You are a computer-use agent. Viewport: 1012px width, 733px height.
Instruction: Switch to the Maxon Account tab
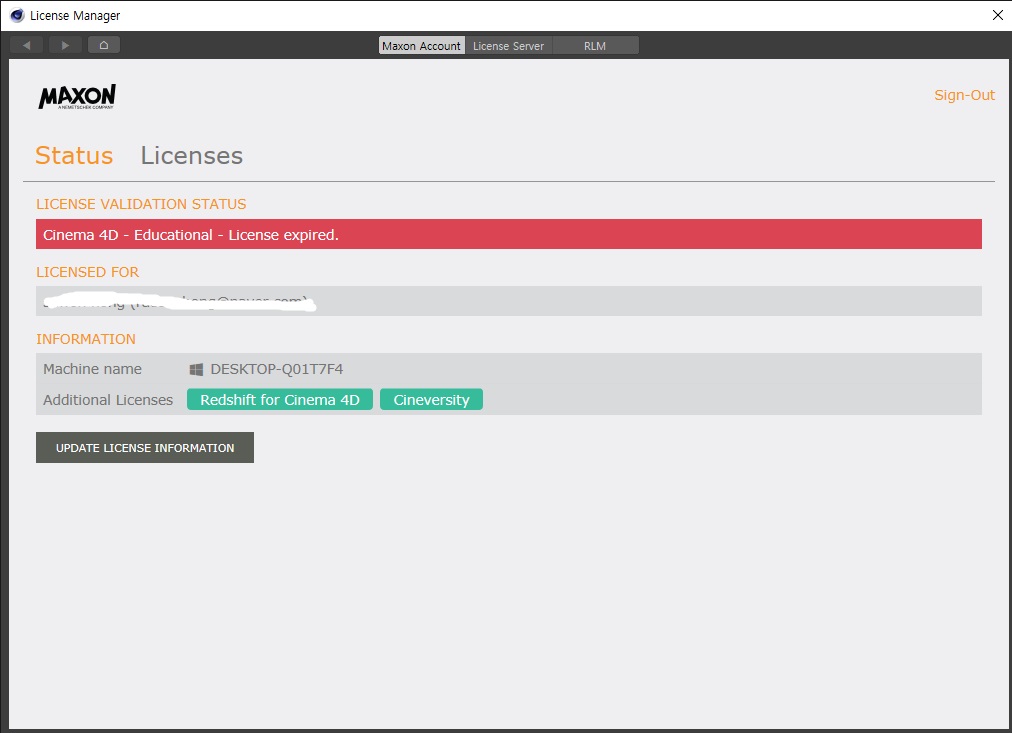tap(421, 46)
